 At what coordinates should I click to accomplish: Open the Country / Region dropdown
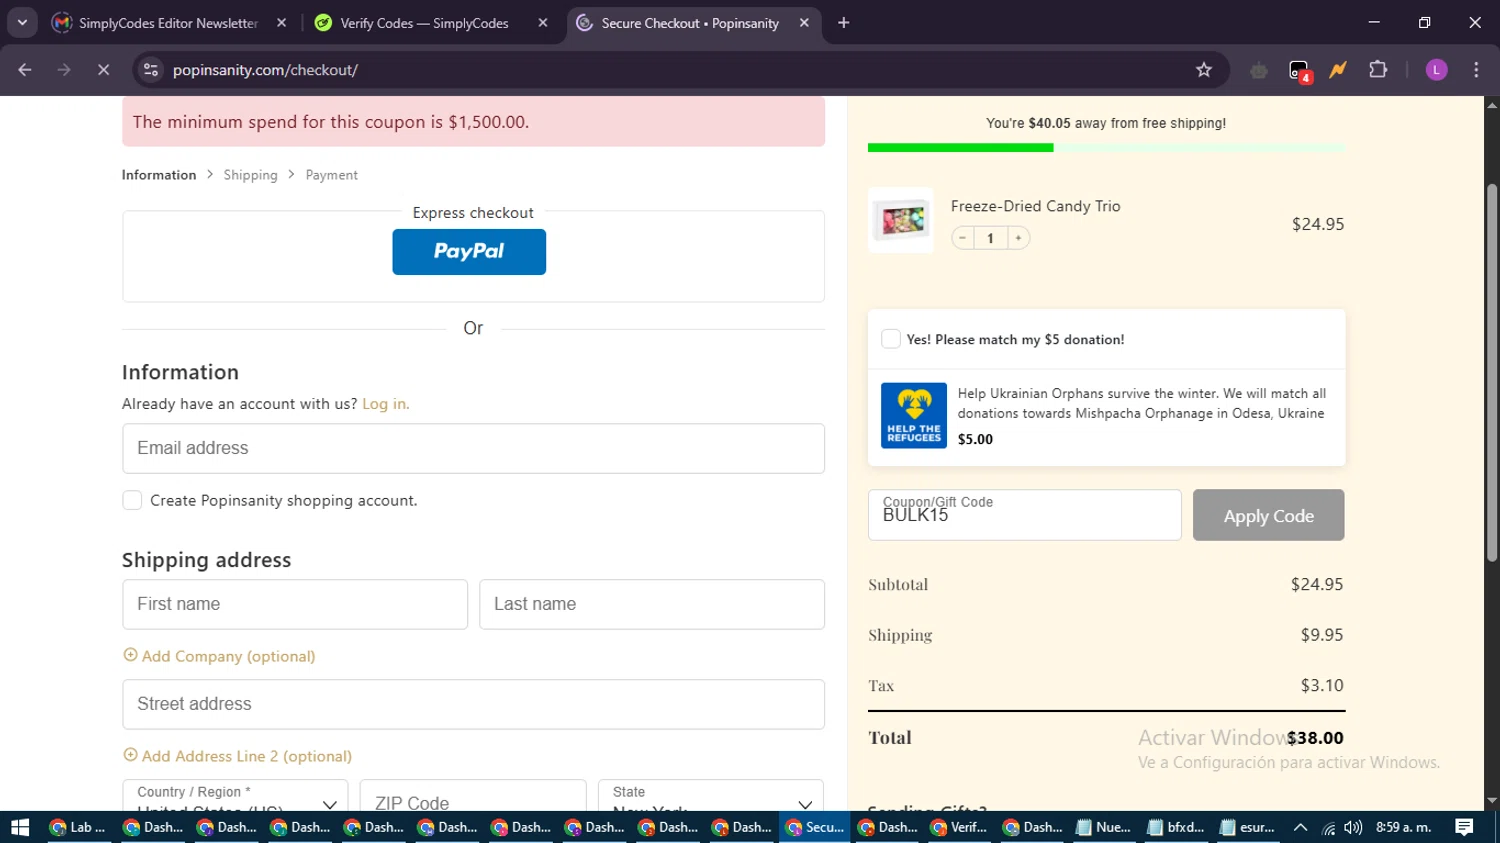[x=235, y=796]
